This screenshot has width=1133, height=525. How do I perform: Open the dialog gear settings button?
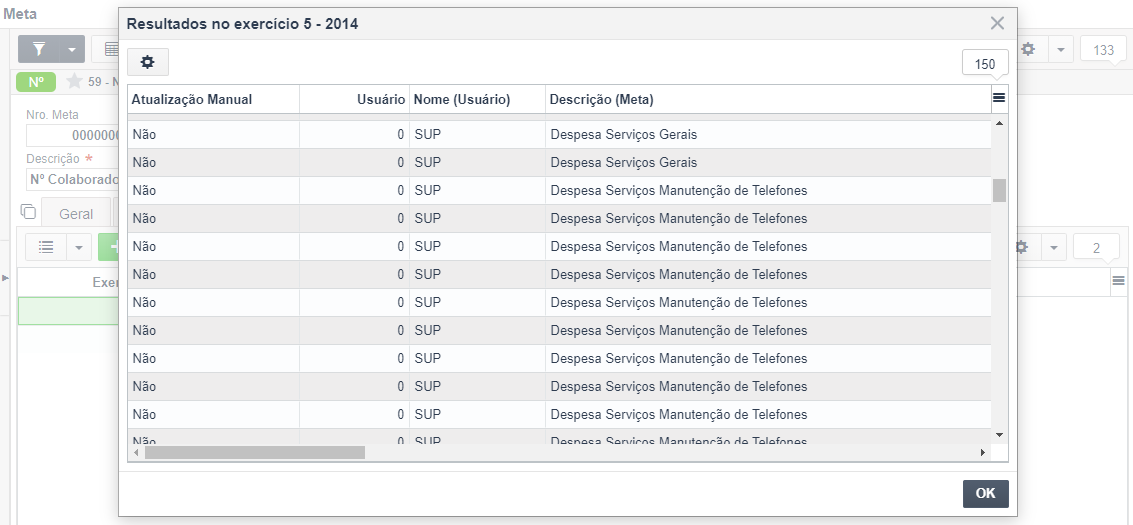coord(147,63)
